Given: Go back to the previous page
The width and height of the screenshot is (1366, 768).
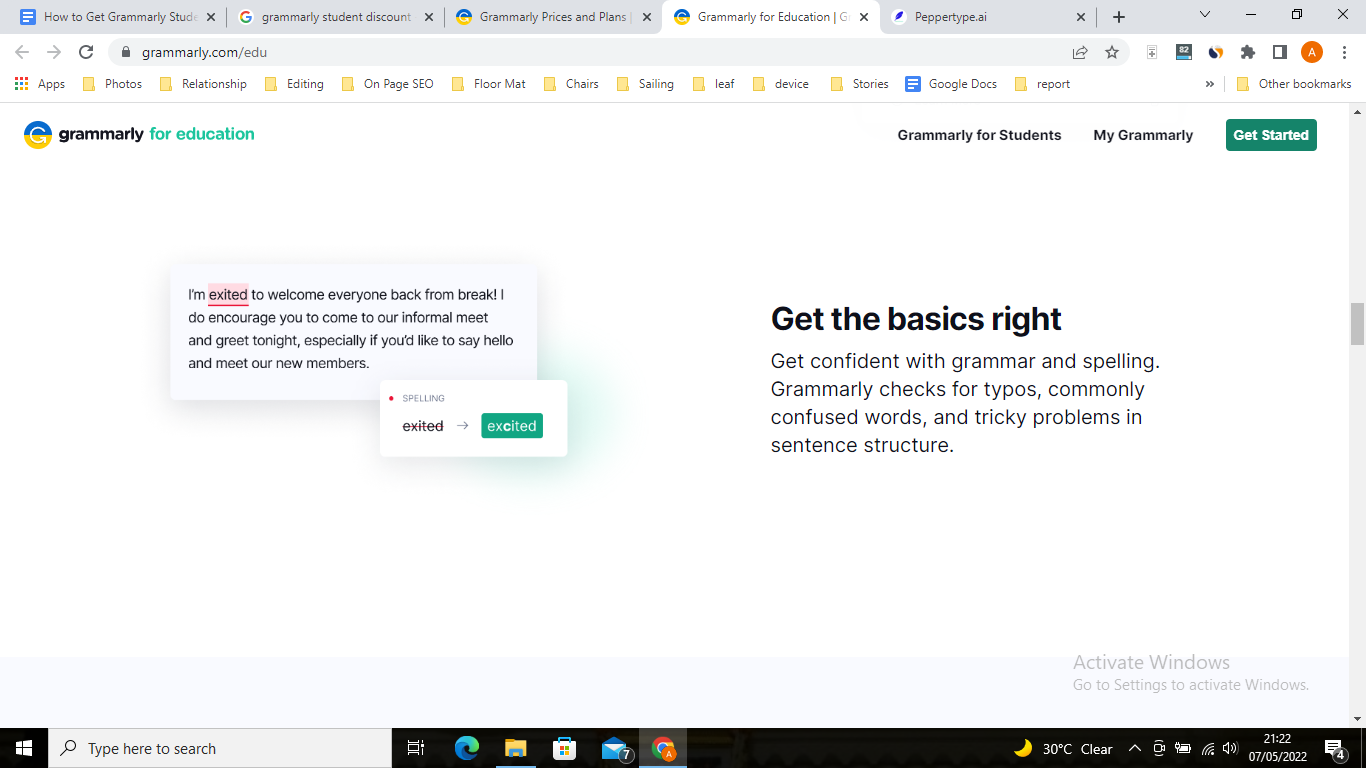Looking at the screenshot, I should pyautogui.click(x=22, y=52).
